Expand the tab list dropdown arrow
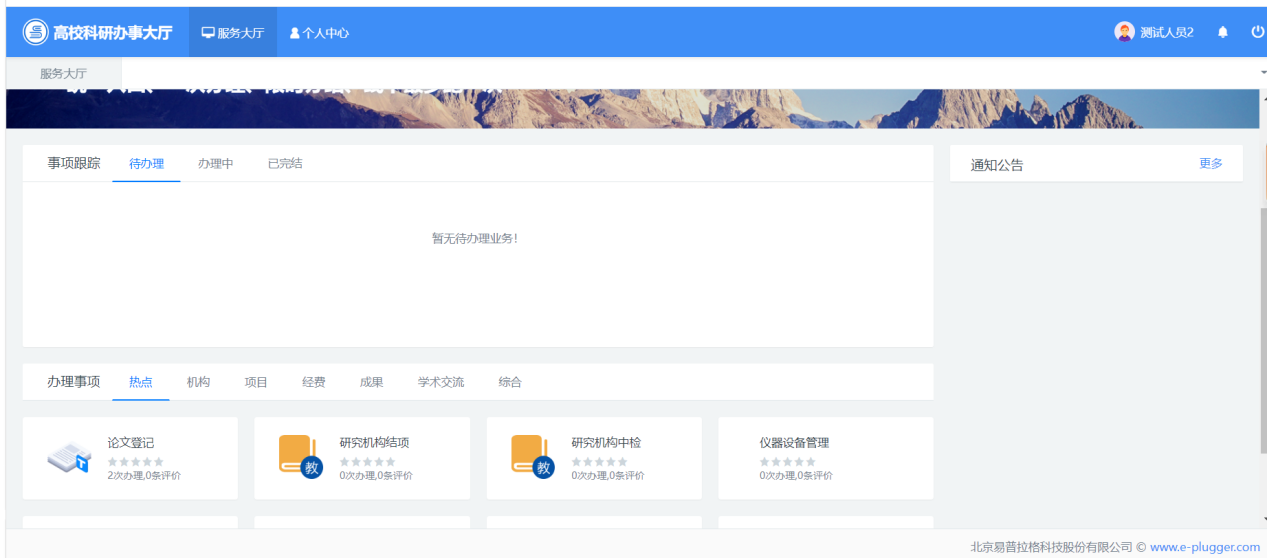1267x558 pixels. coord(1262,74)
